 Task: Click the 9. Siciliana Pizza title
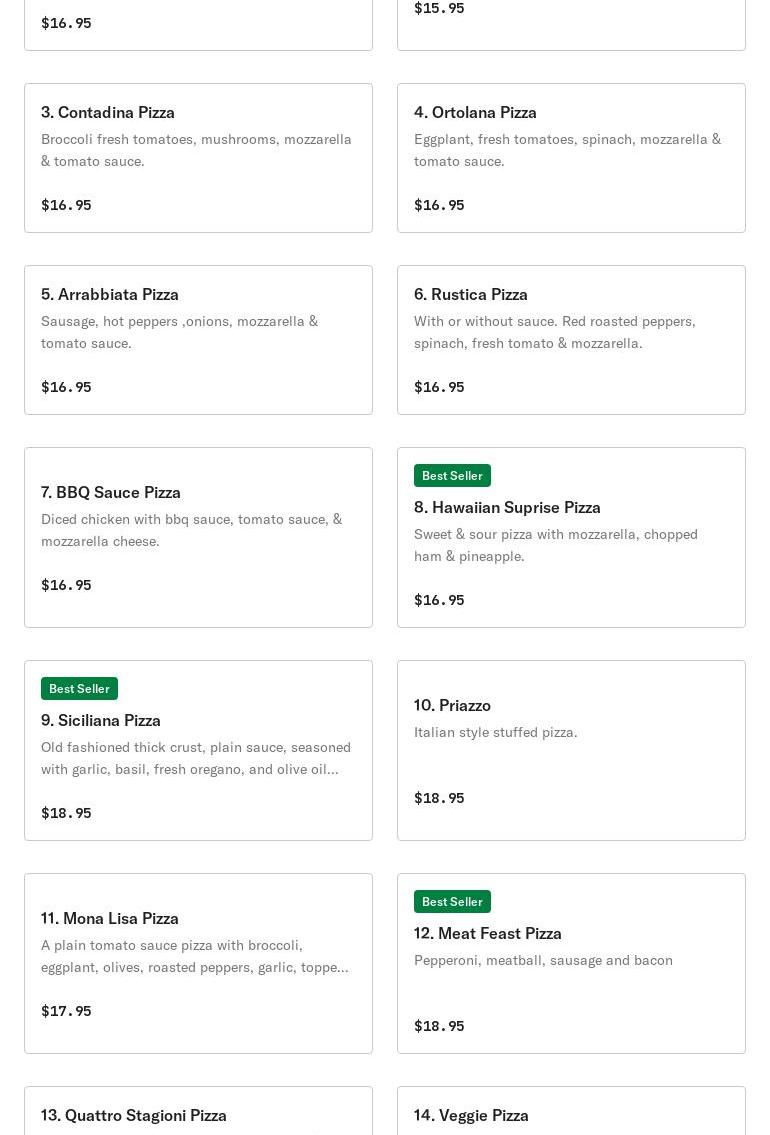[101, 720]
